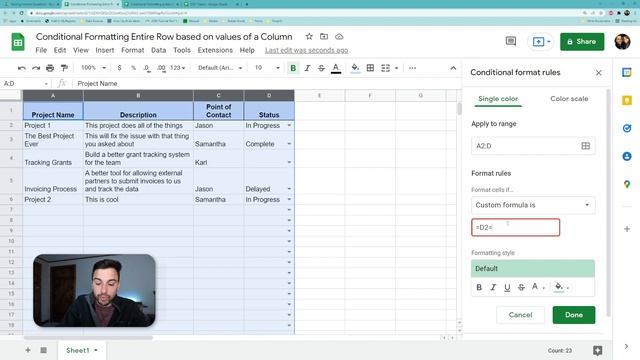This screenshot has height=360, width=640.
Task: Open Google Keep side panel icon
Action: [627, 100]
